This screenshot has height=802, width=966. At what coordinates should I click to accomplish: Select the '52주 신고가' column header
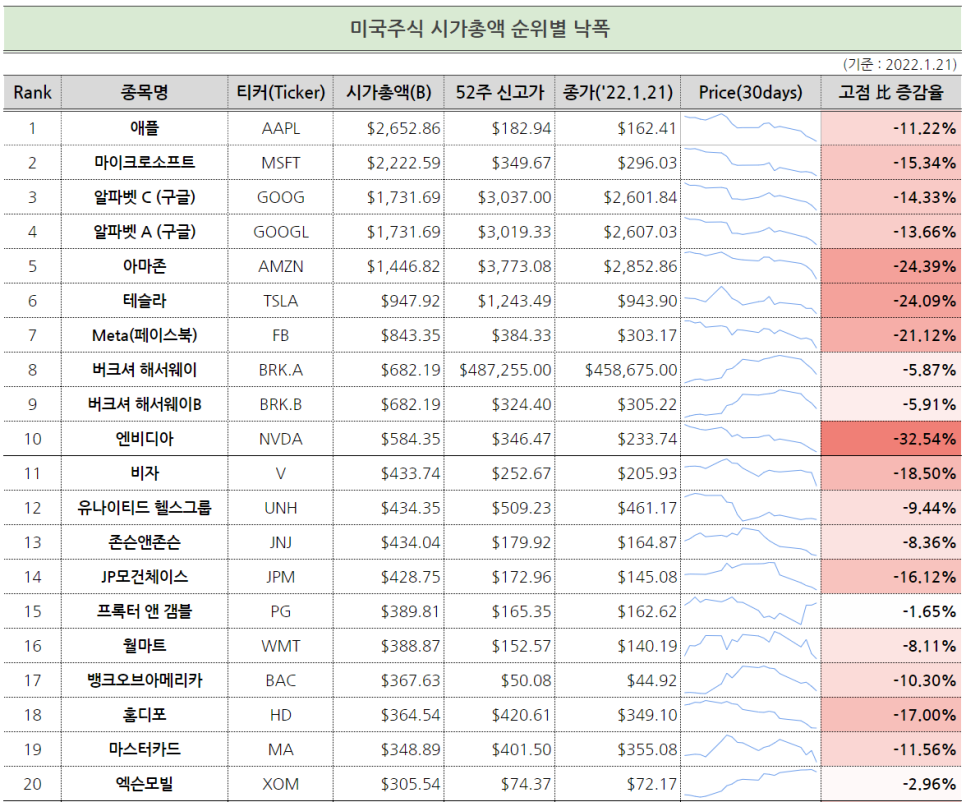point(500,92)
